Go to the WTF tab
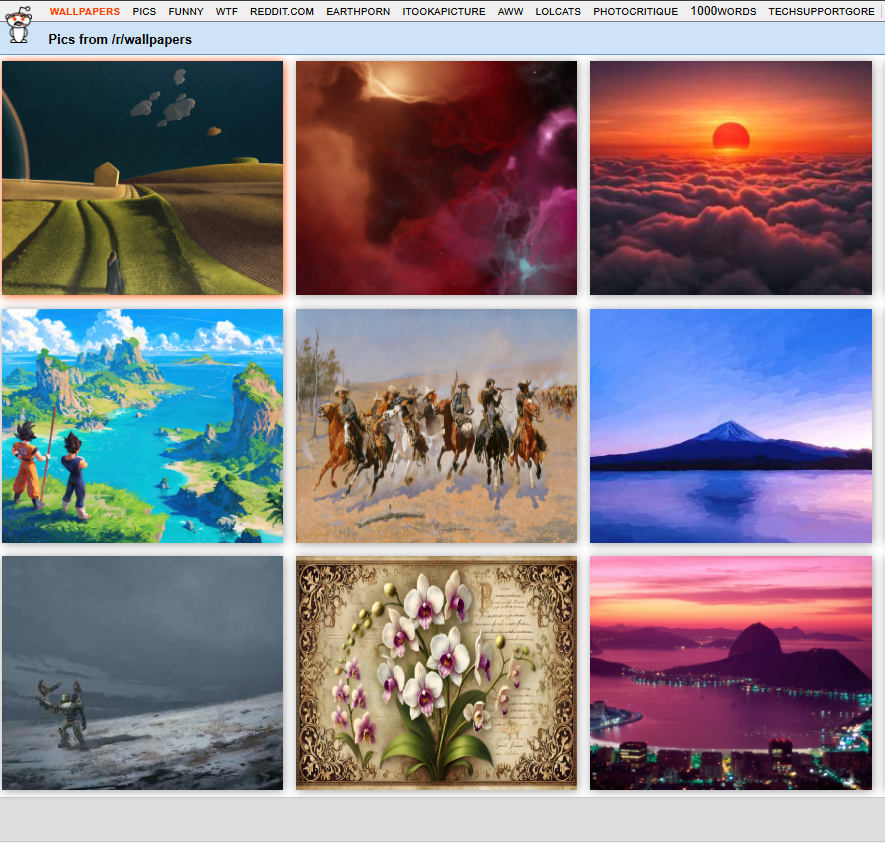Viewport: 885px width, 843px height. click(x=227, y=12)
